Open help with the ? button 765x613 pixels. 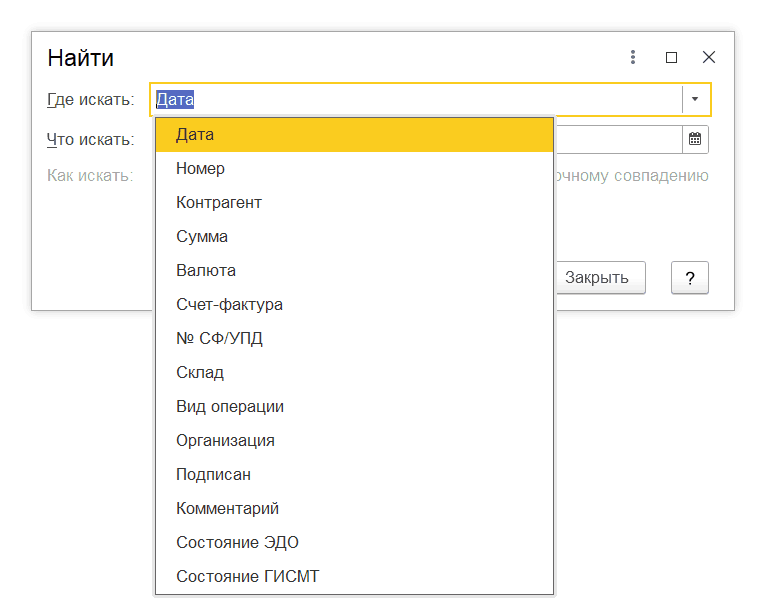[689, 277]
